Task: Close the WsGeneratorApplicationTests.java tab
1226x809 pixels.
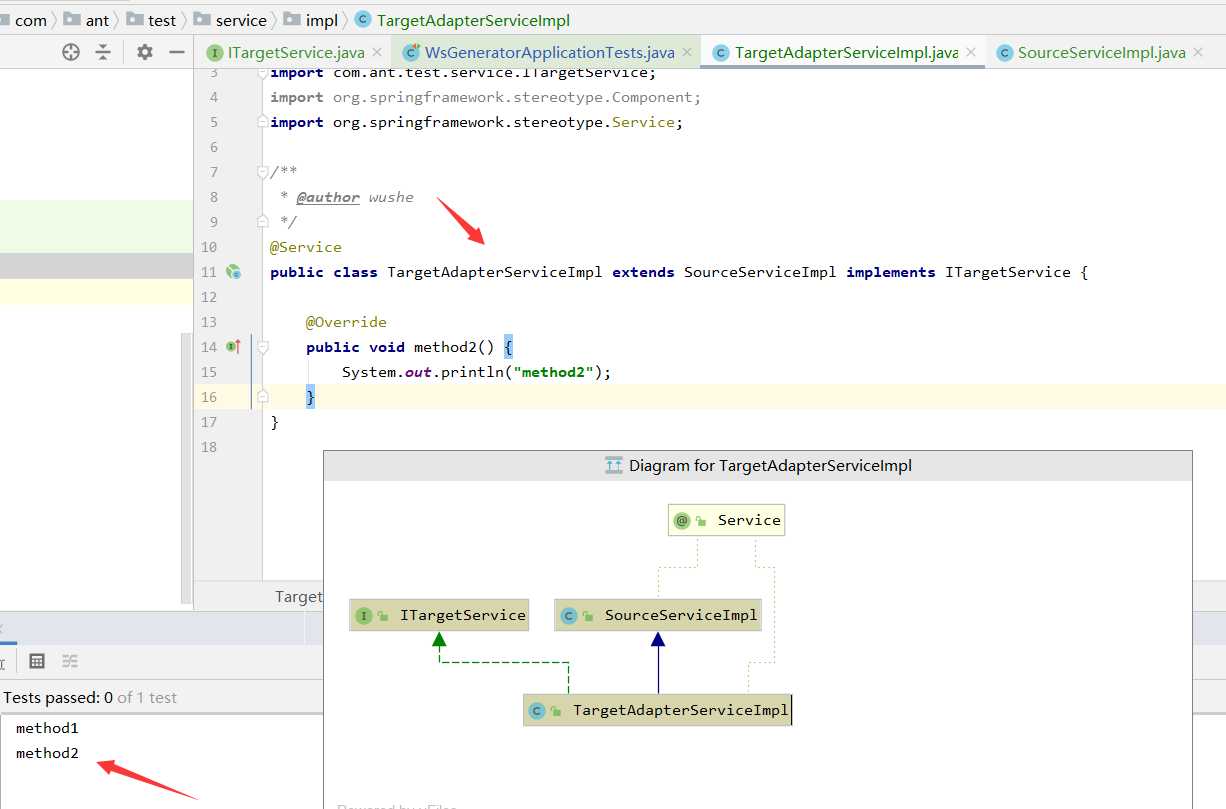Action: coord(687,52)
